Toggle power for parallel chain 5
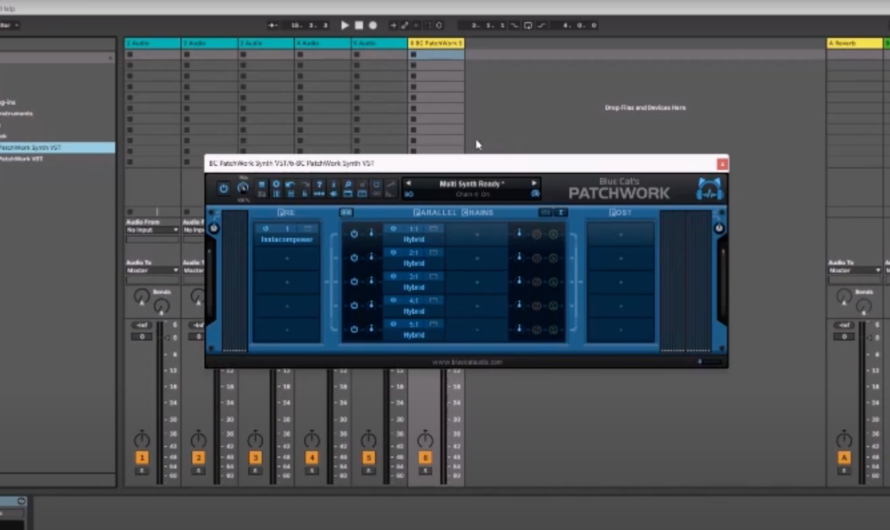 click(x=354, y=329)
